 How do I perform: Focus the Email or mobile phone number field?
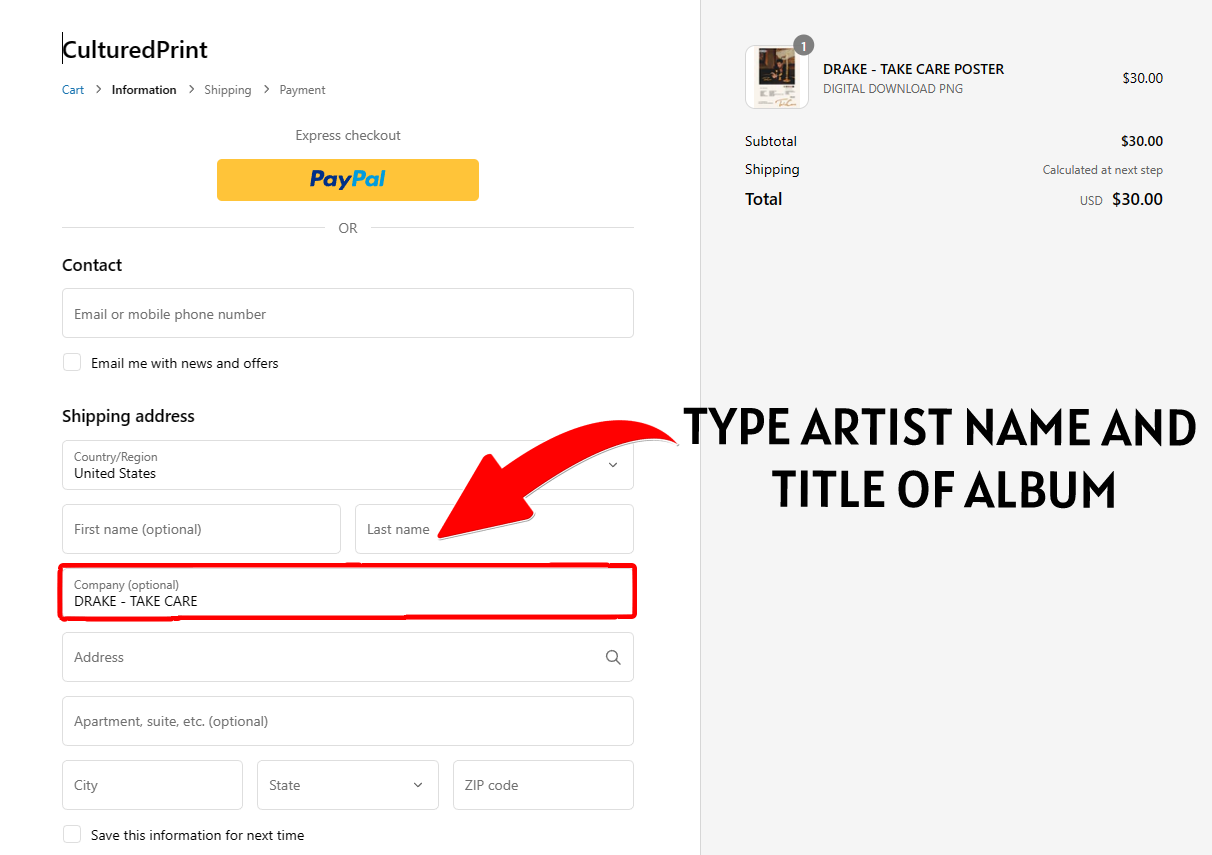tap(347, 314)
